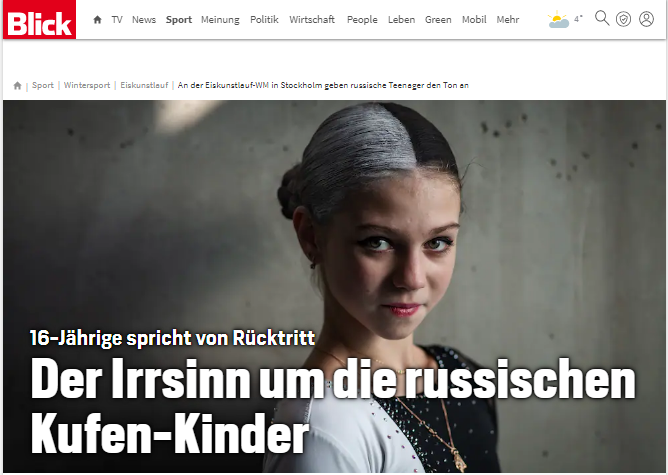Screen dimensions: 668x475
Task: Click the breadcrumb home icon
Action: (17, 86)
